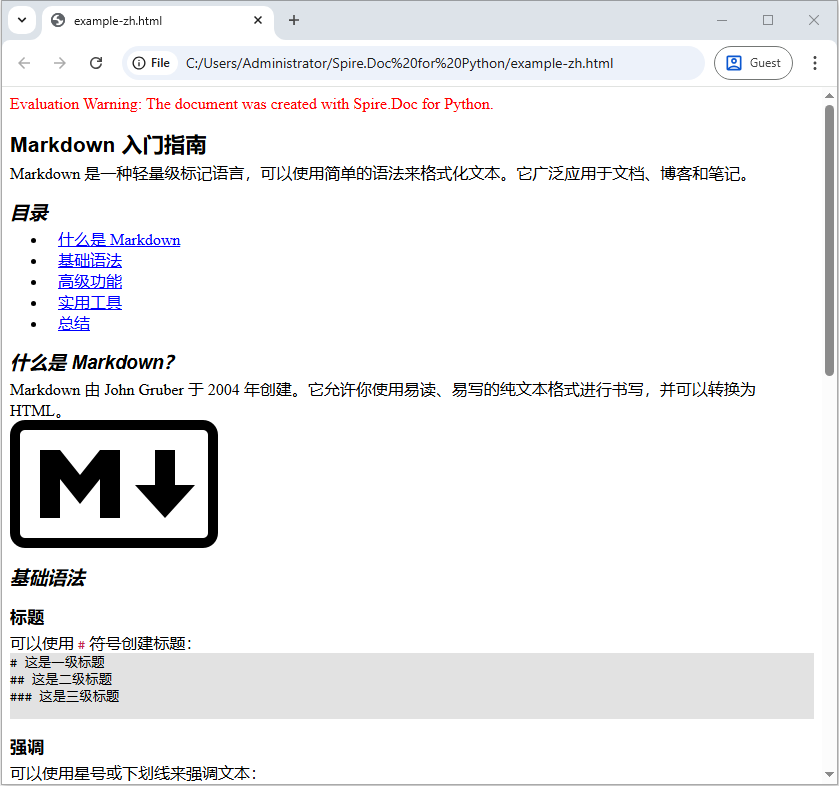
Task: Click the File site info icon
Action: (150, 63)
